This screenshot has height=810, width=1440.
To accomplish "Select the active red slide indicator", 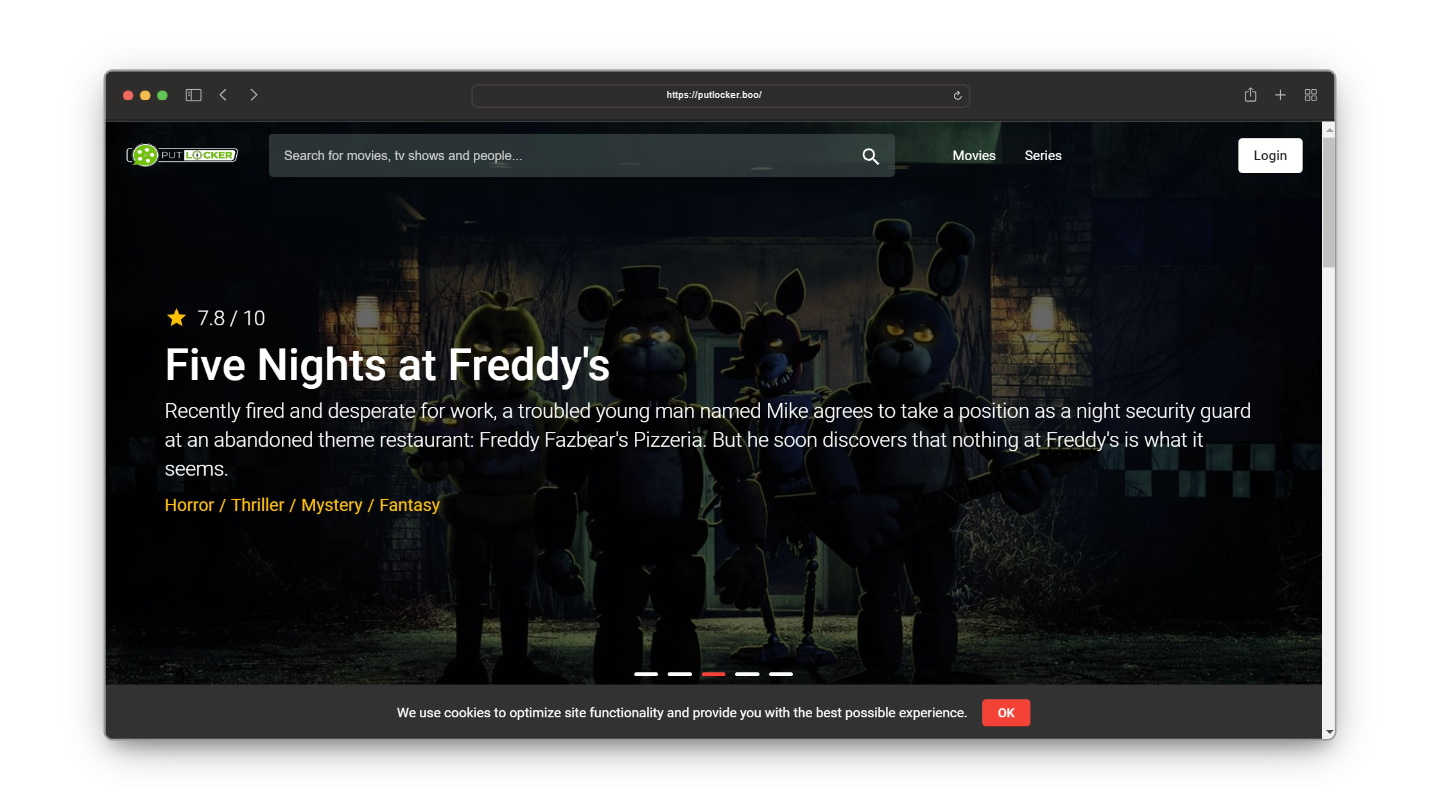I will (713, 674).
